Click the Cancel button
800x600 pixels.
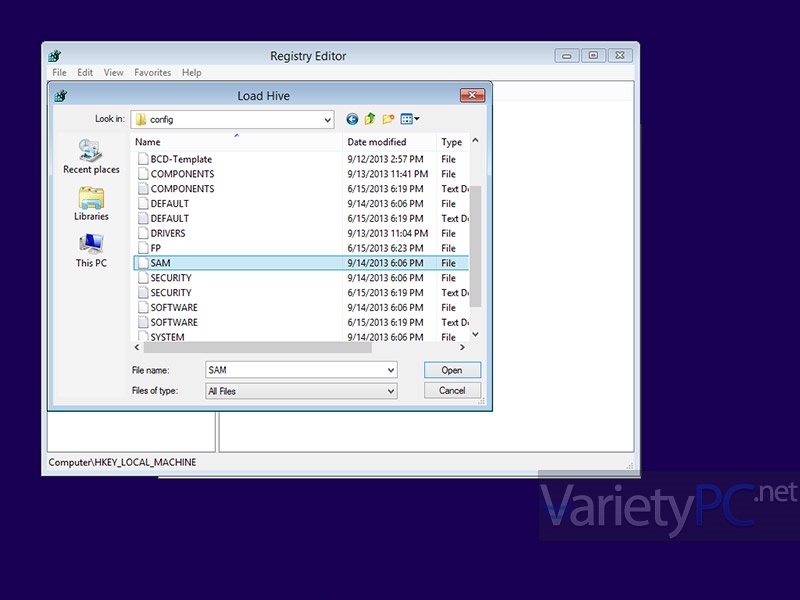click(452, 390)
